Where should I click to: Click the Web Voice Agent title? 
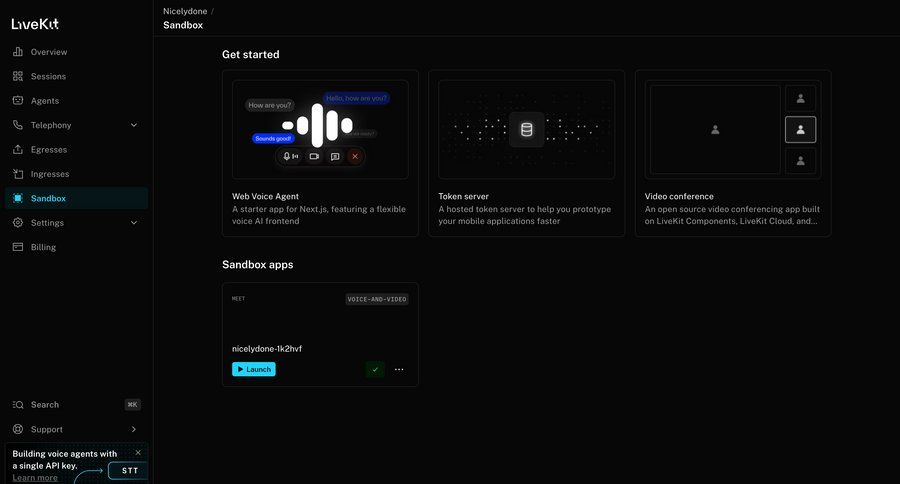tap(265, 196)
